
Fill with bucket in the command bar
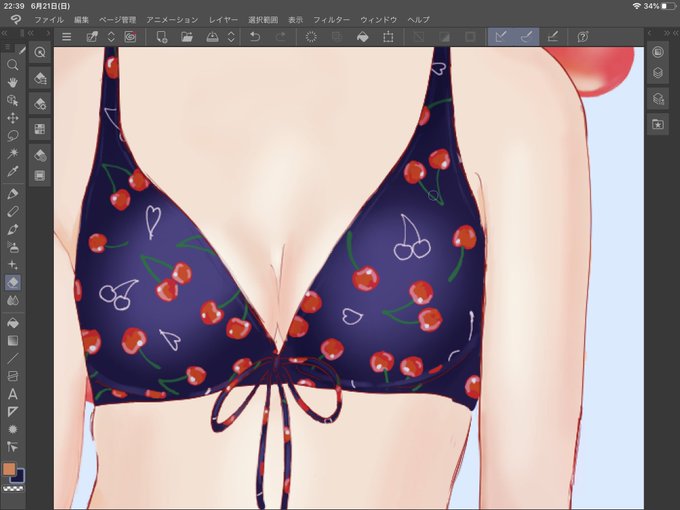[363, 37]
